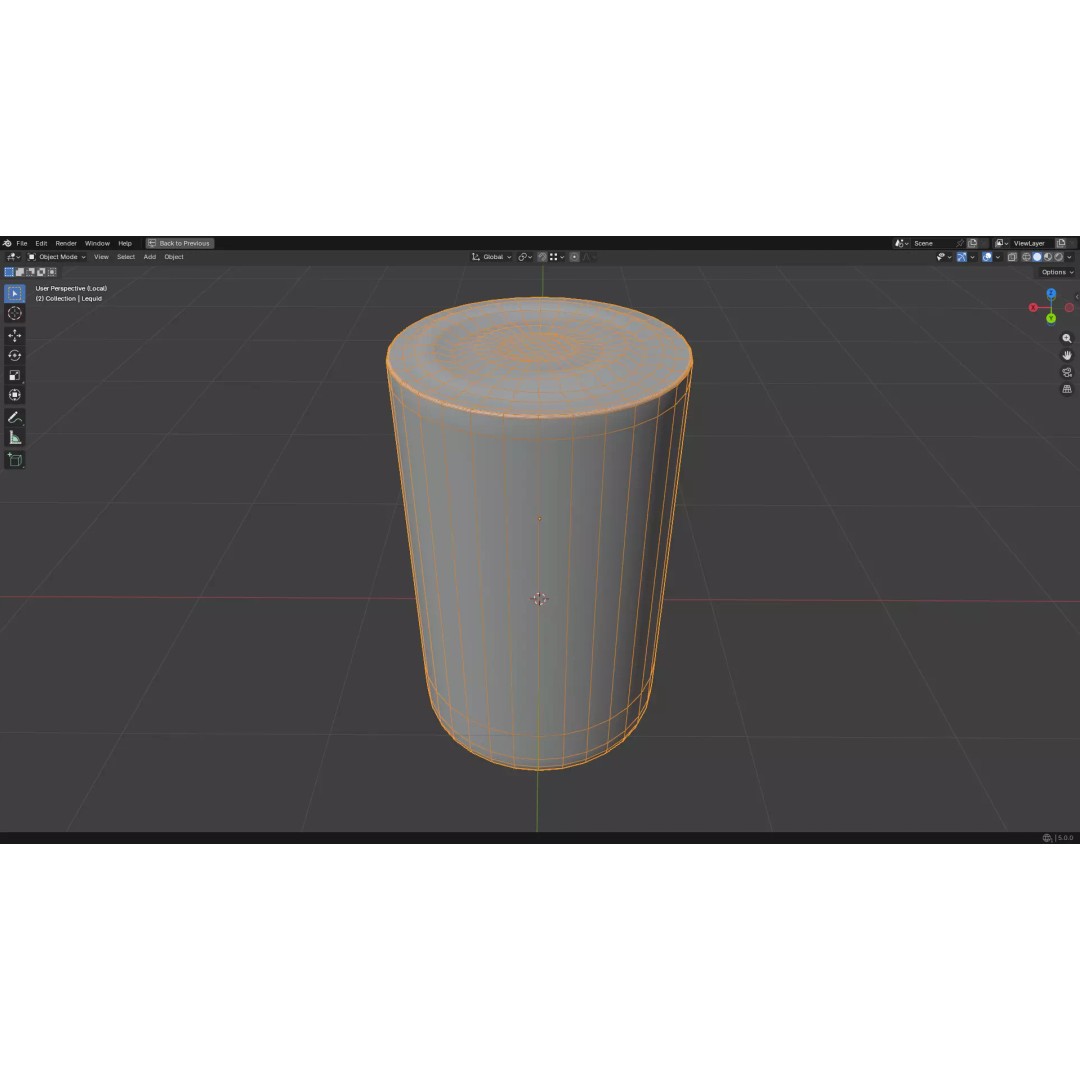Toggle show gizmo button
The image size is (1080, 1080).
(x=962, y=257)
